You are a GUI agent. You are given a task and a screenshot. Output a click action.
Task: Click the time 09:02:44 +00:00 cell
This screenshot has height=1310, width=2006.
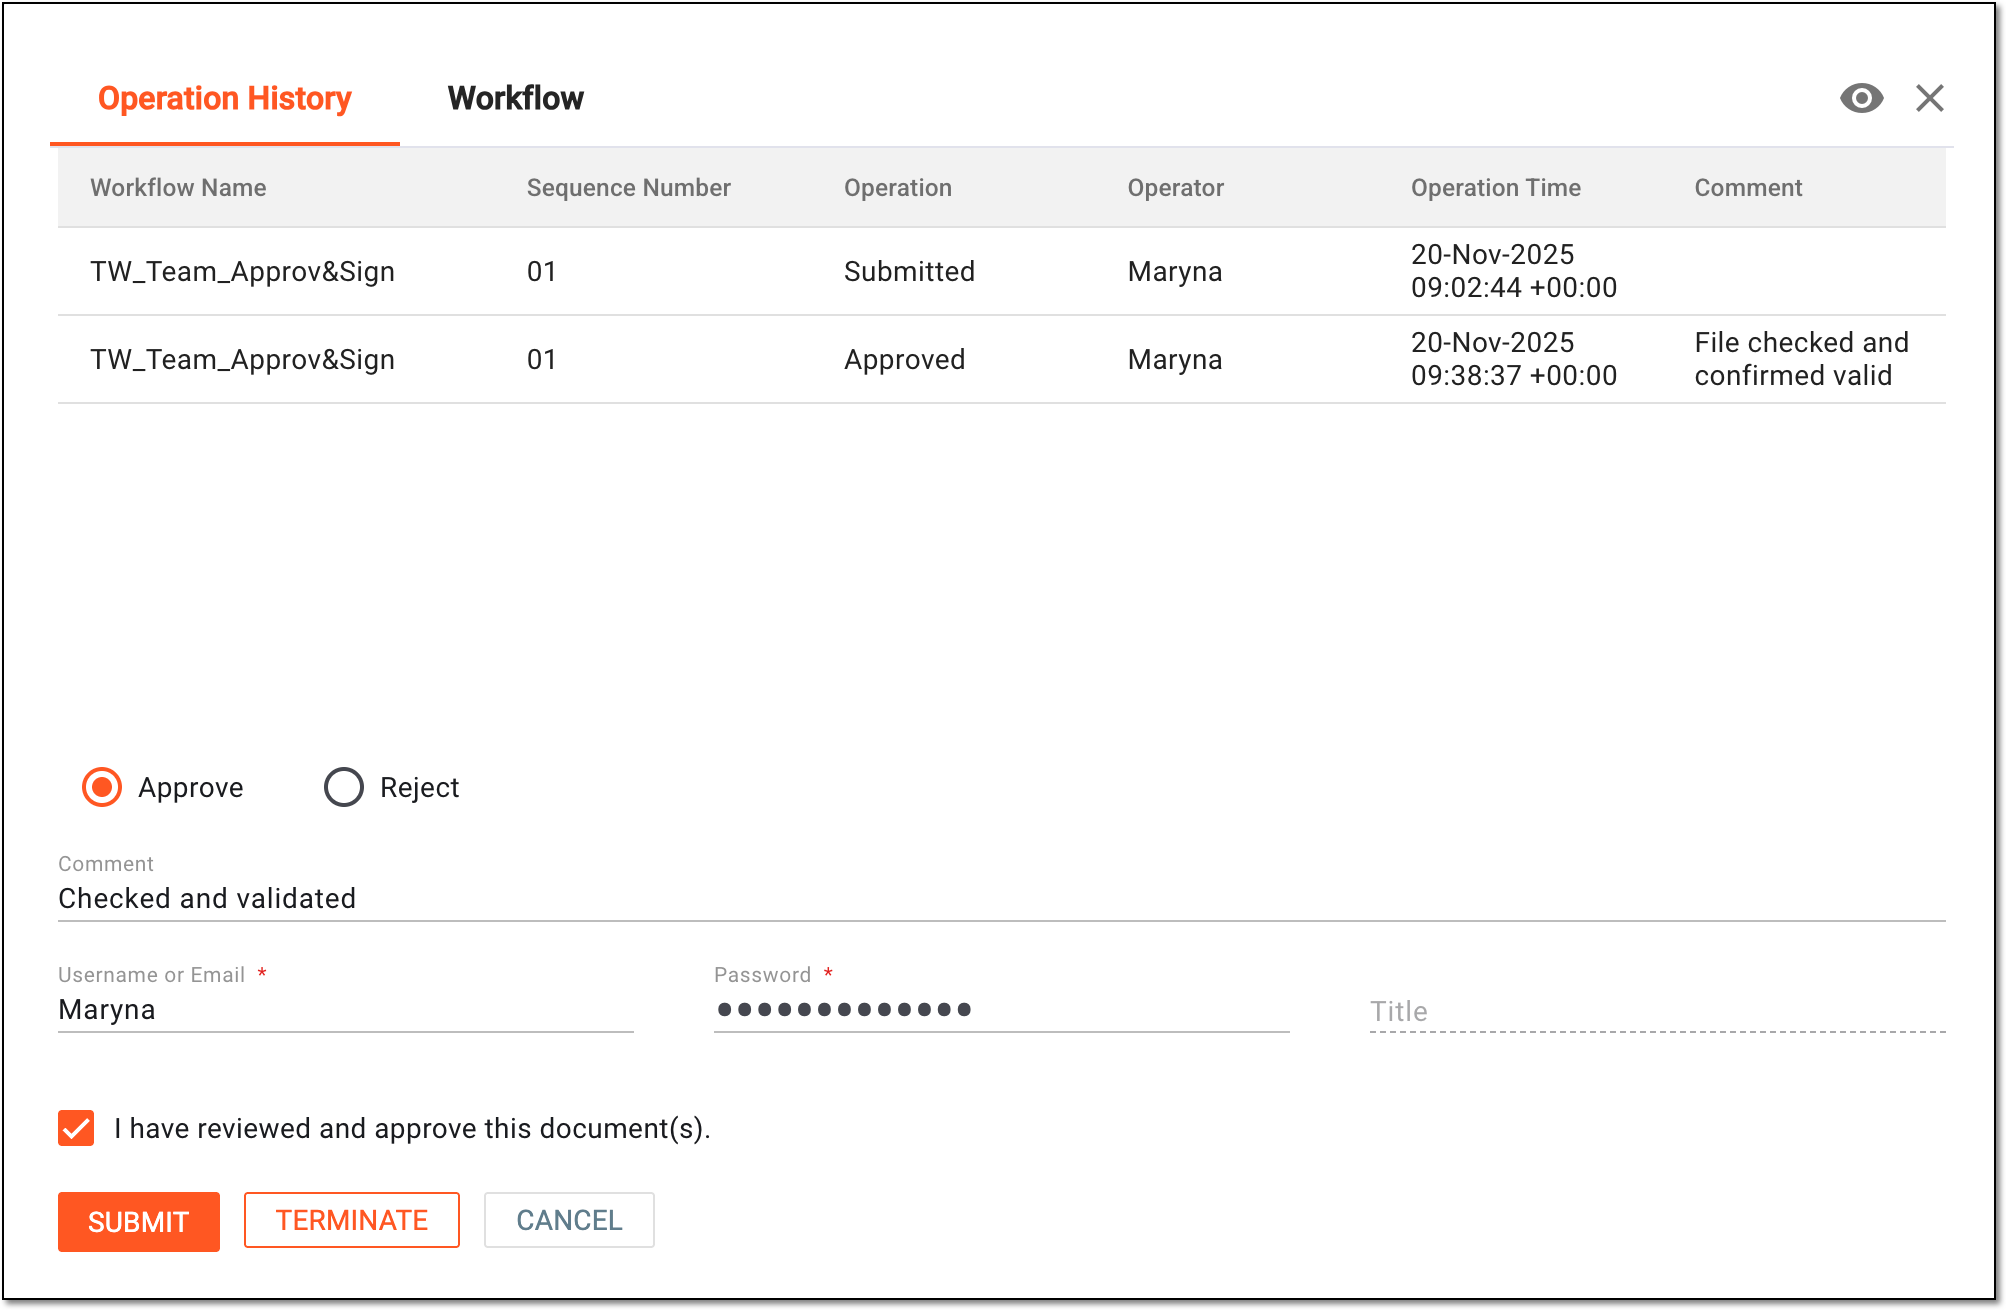point(1514,271)
